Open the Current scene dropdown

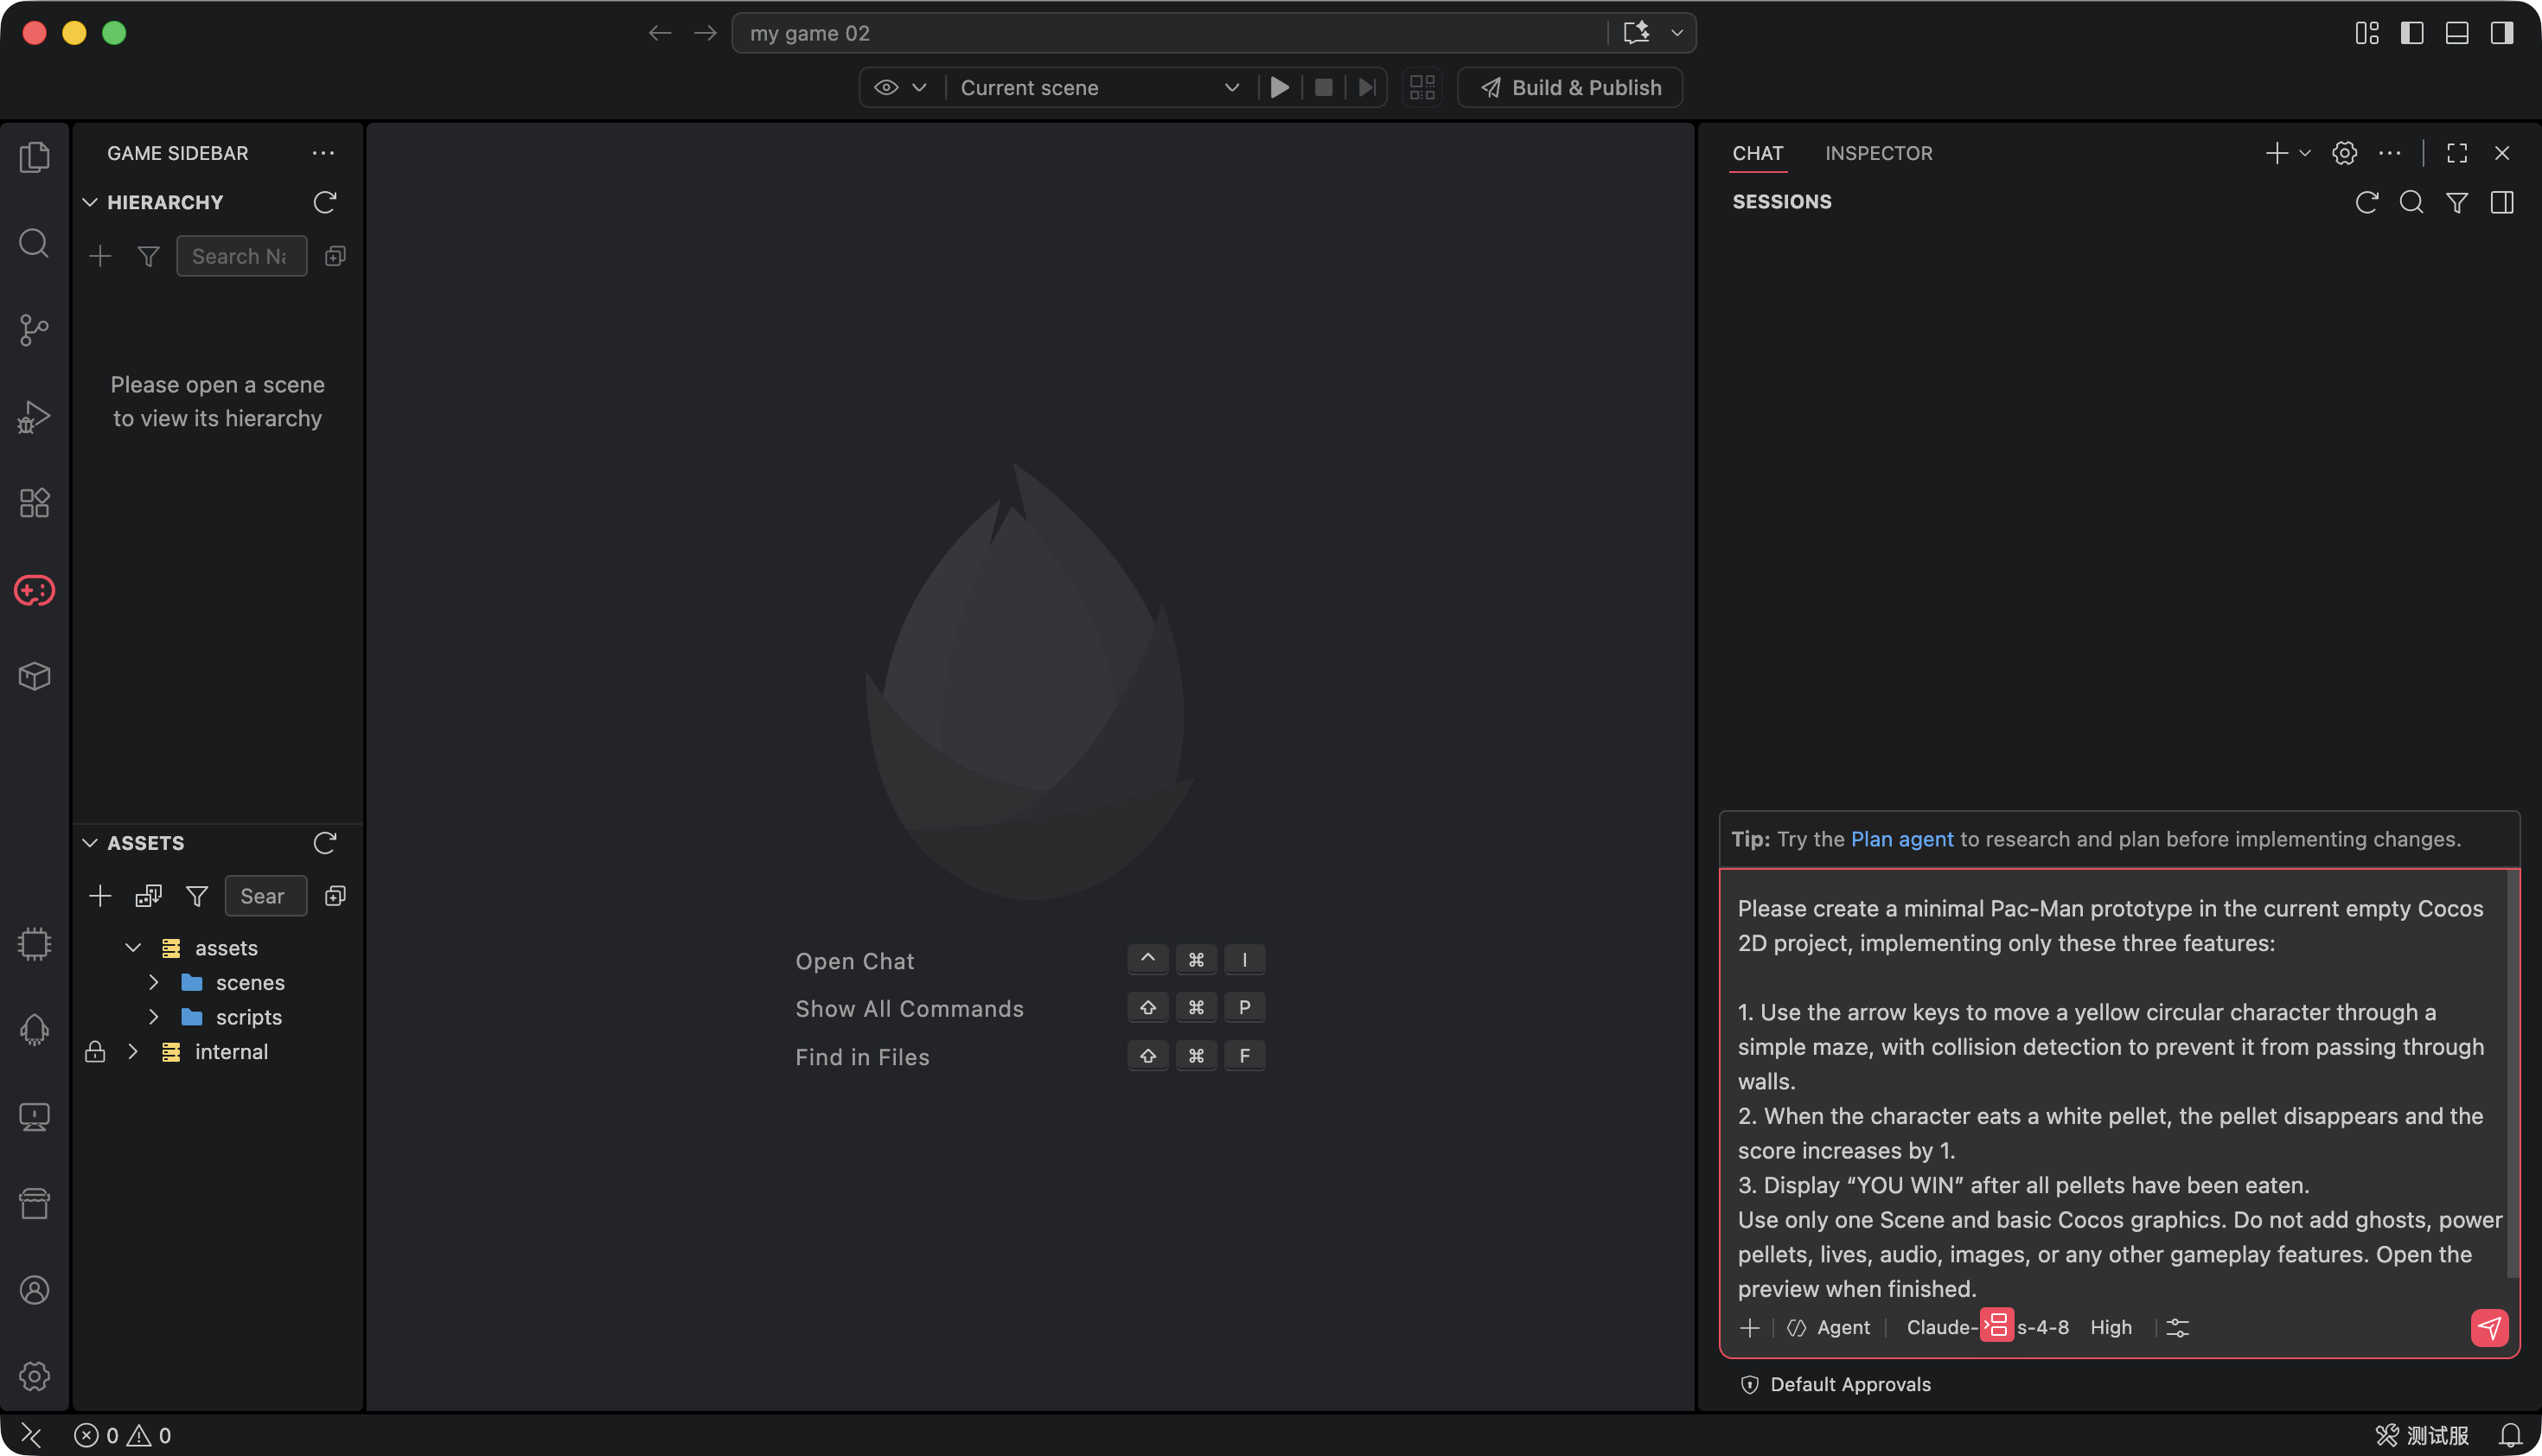[1100, 87]
